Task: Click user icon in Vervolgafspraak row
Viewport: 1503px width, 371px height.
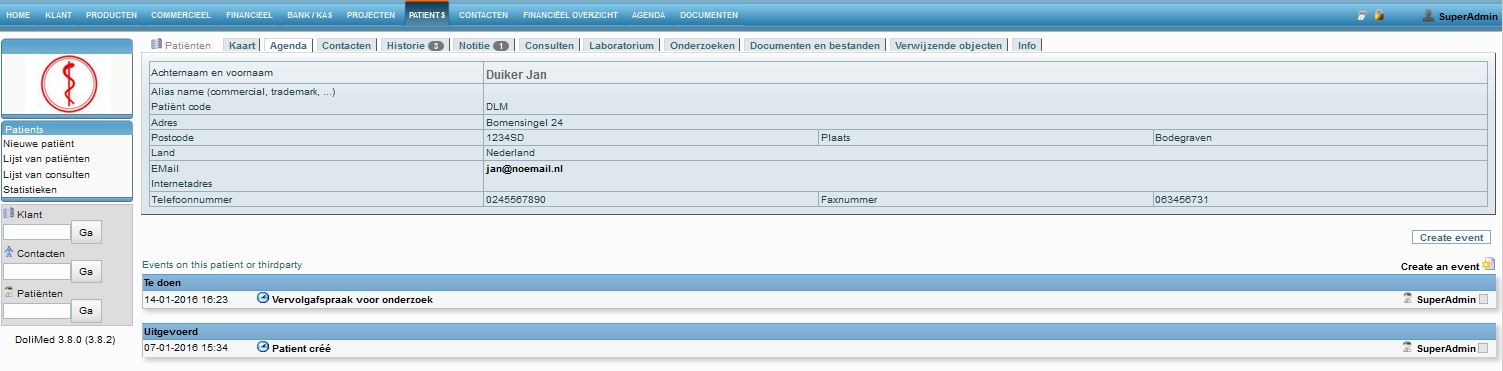Action: coord(1408,299)
